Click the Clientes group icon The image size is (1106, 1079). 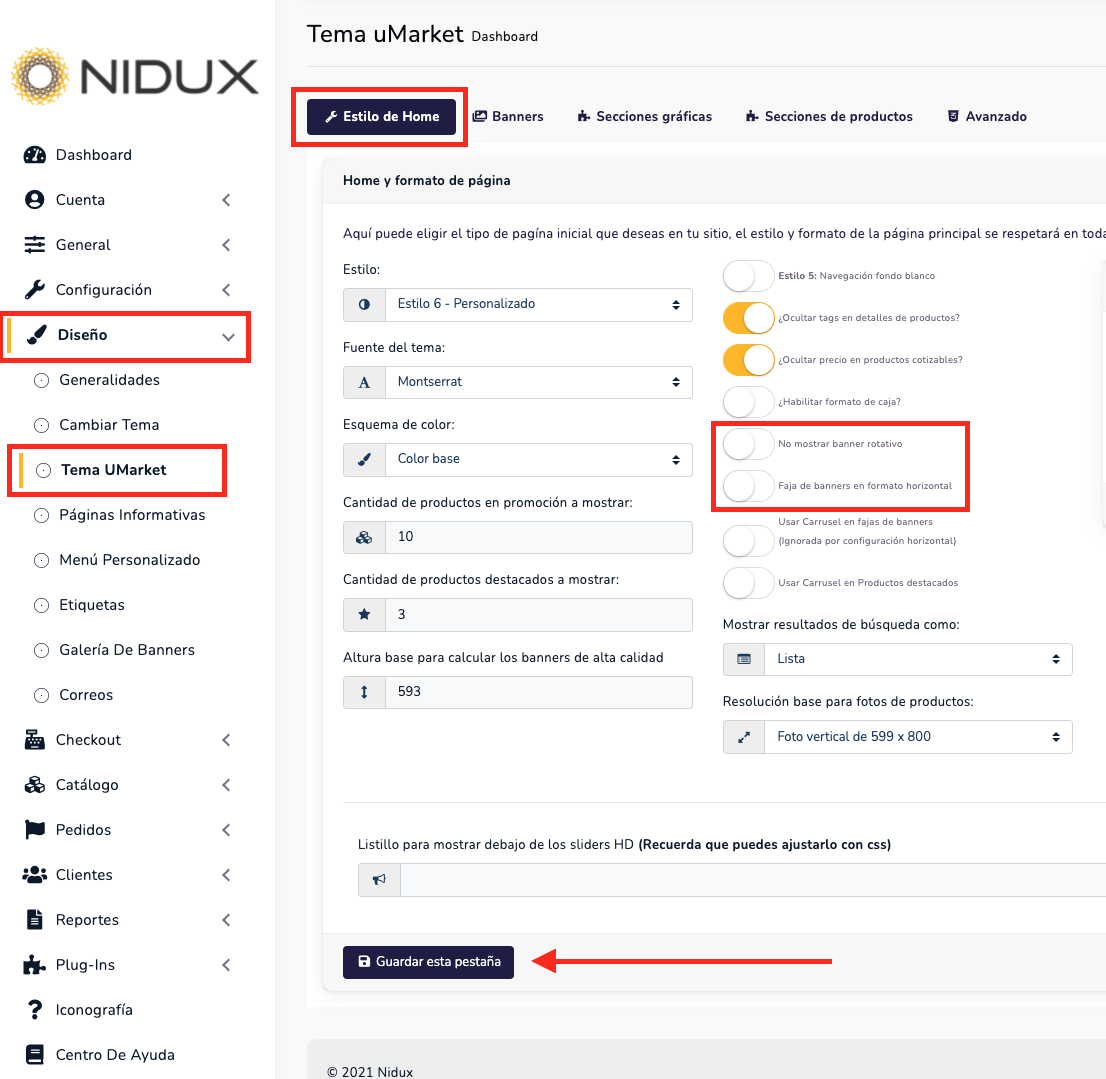pos(35,875)
